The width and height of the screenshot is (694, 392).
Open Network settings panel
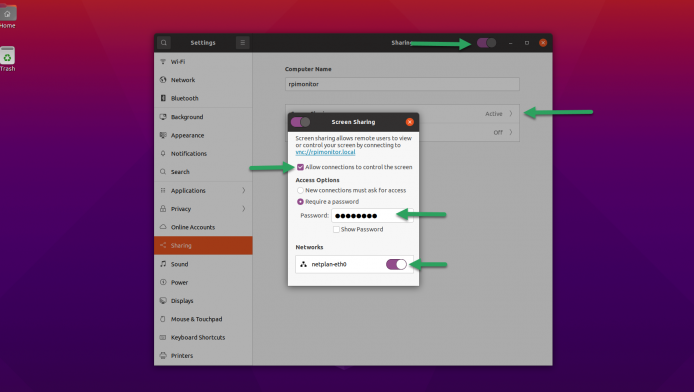[x=203, y=80]
